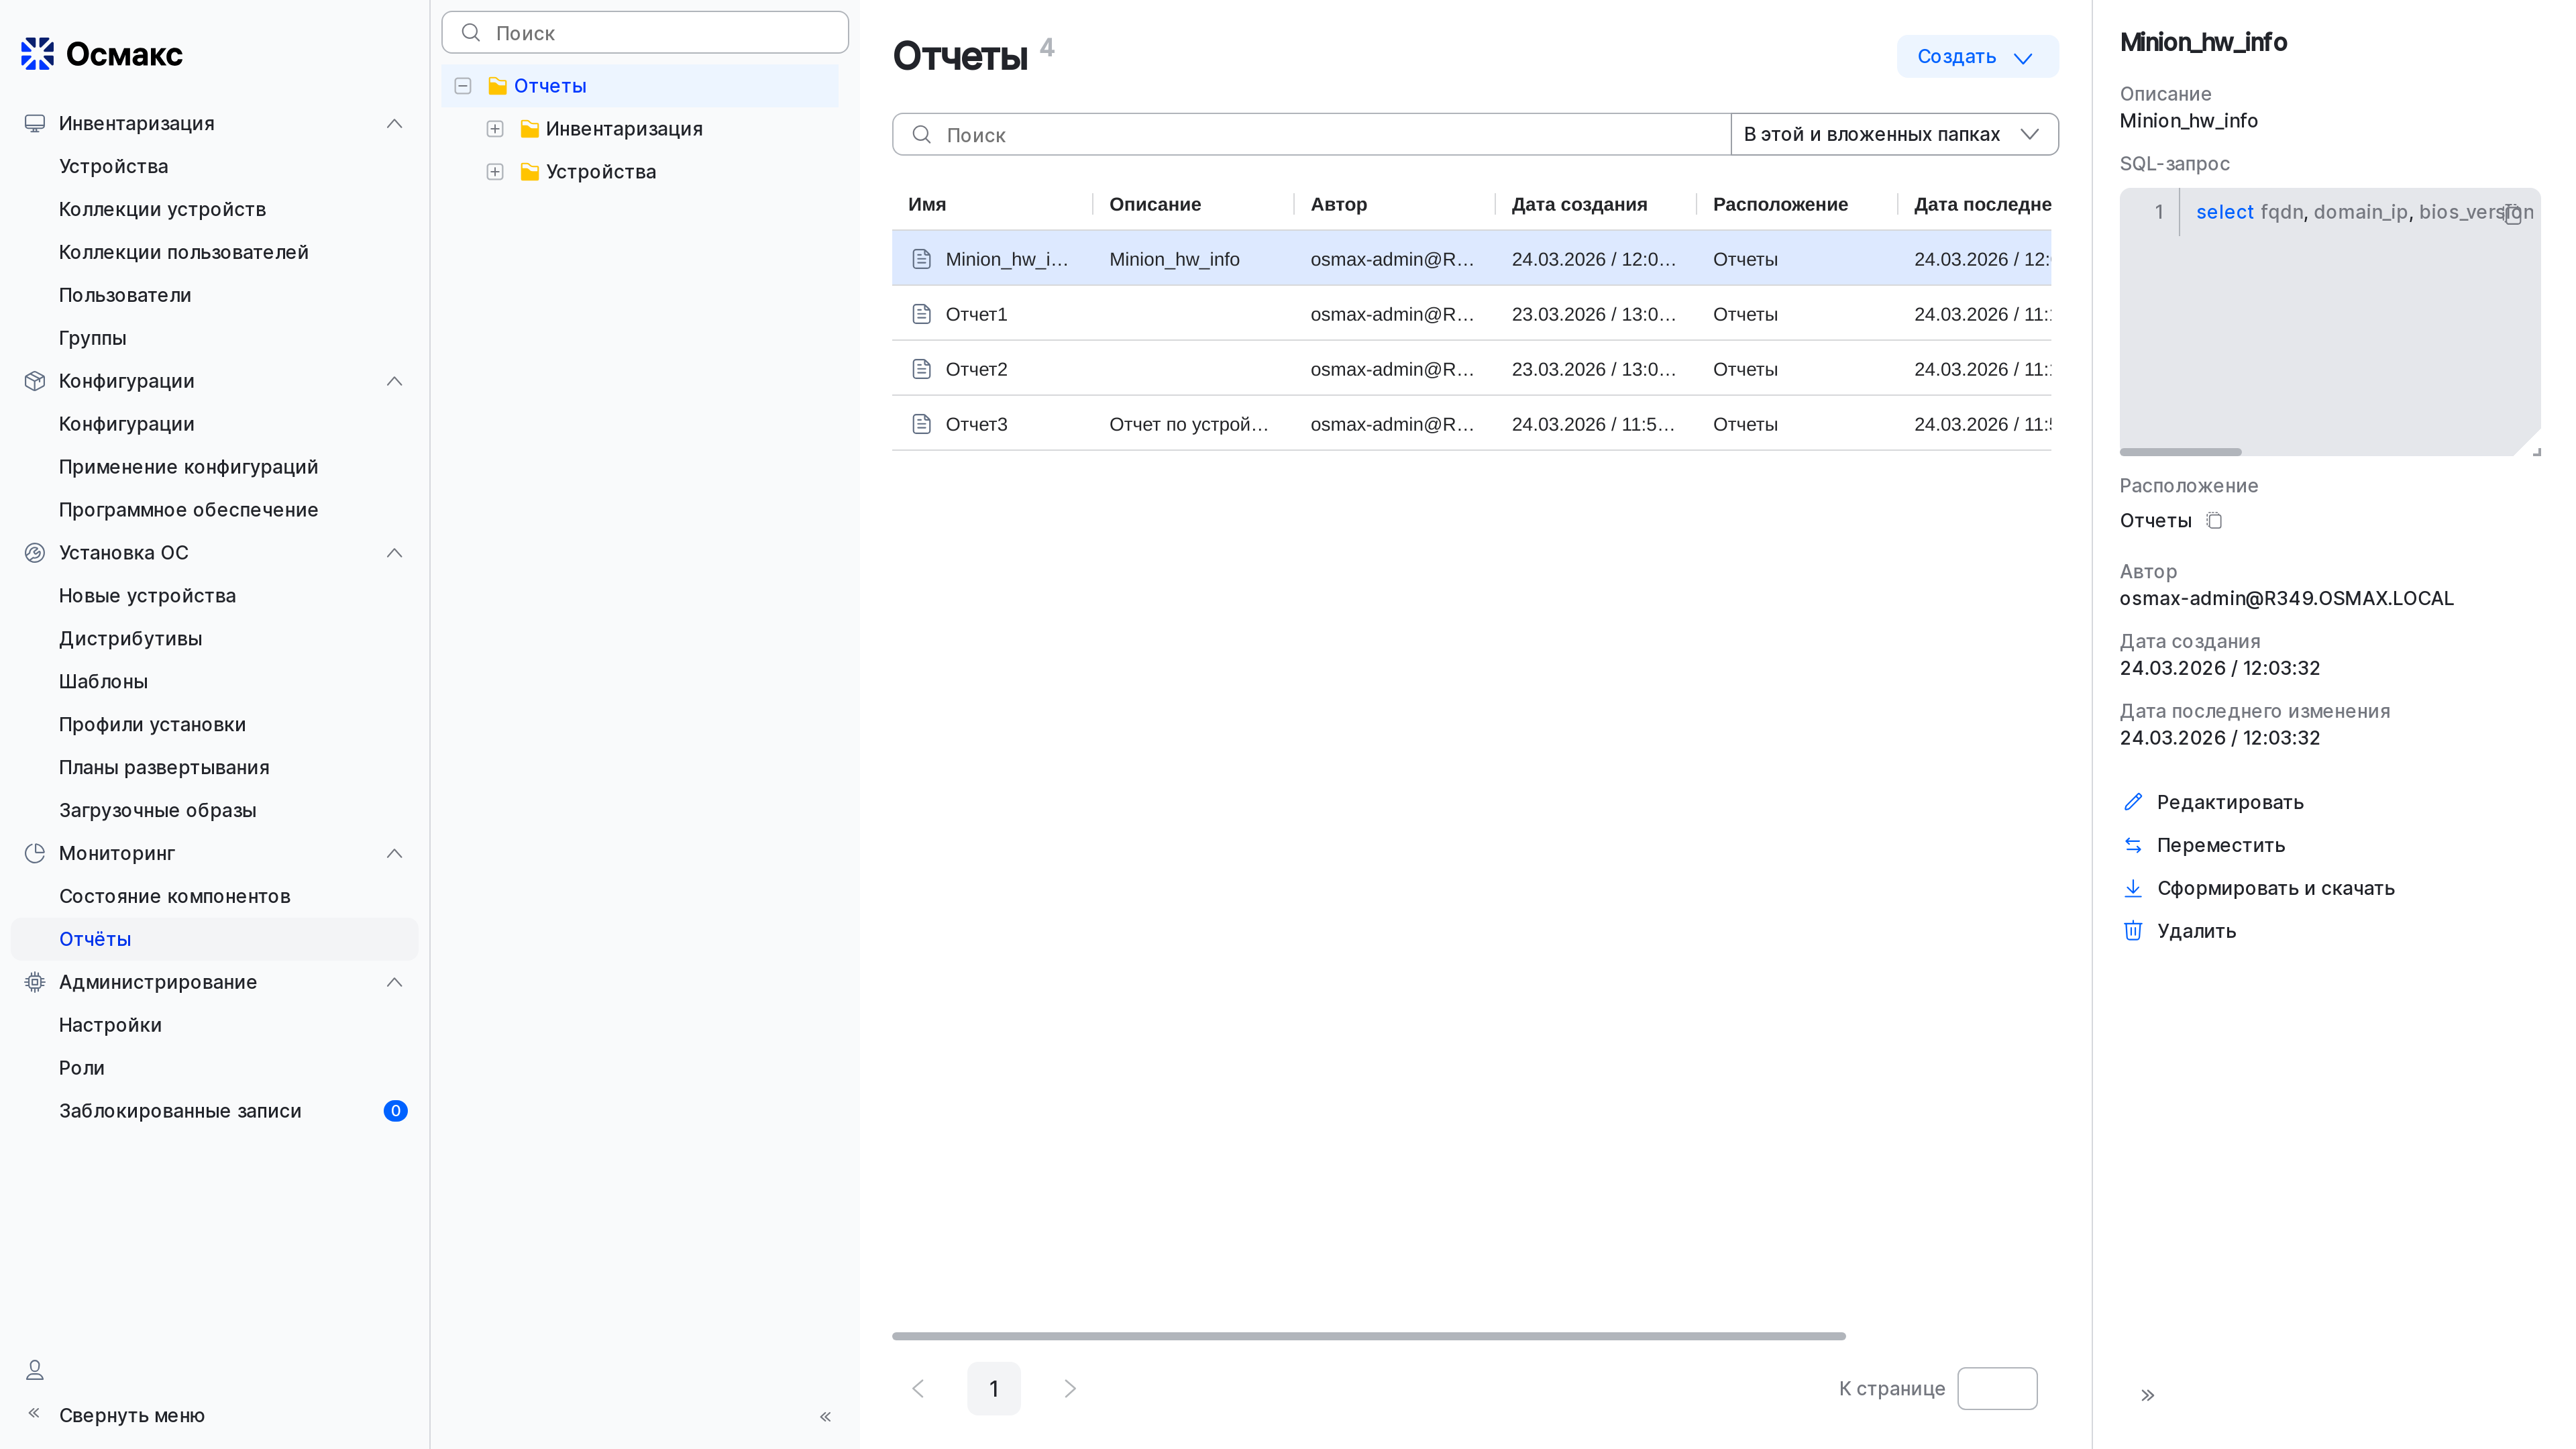The height and width of the screenshot is (1449, 2576).
Task: Click the Move report icon (Переместить)
Action: [x=2132, y=845]
